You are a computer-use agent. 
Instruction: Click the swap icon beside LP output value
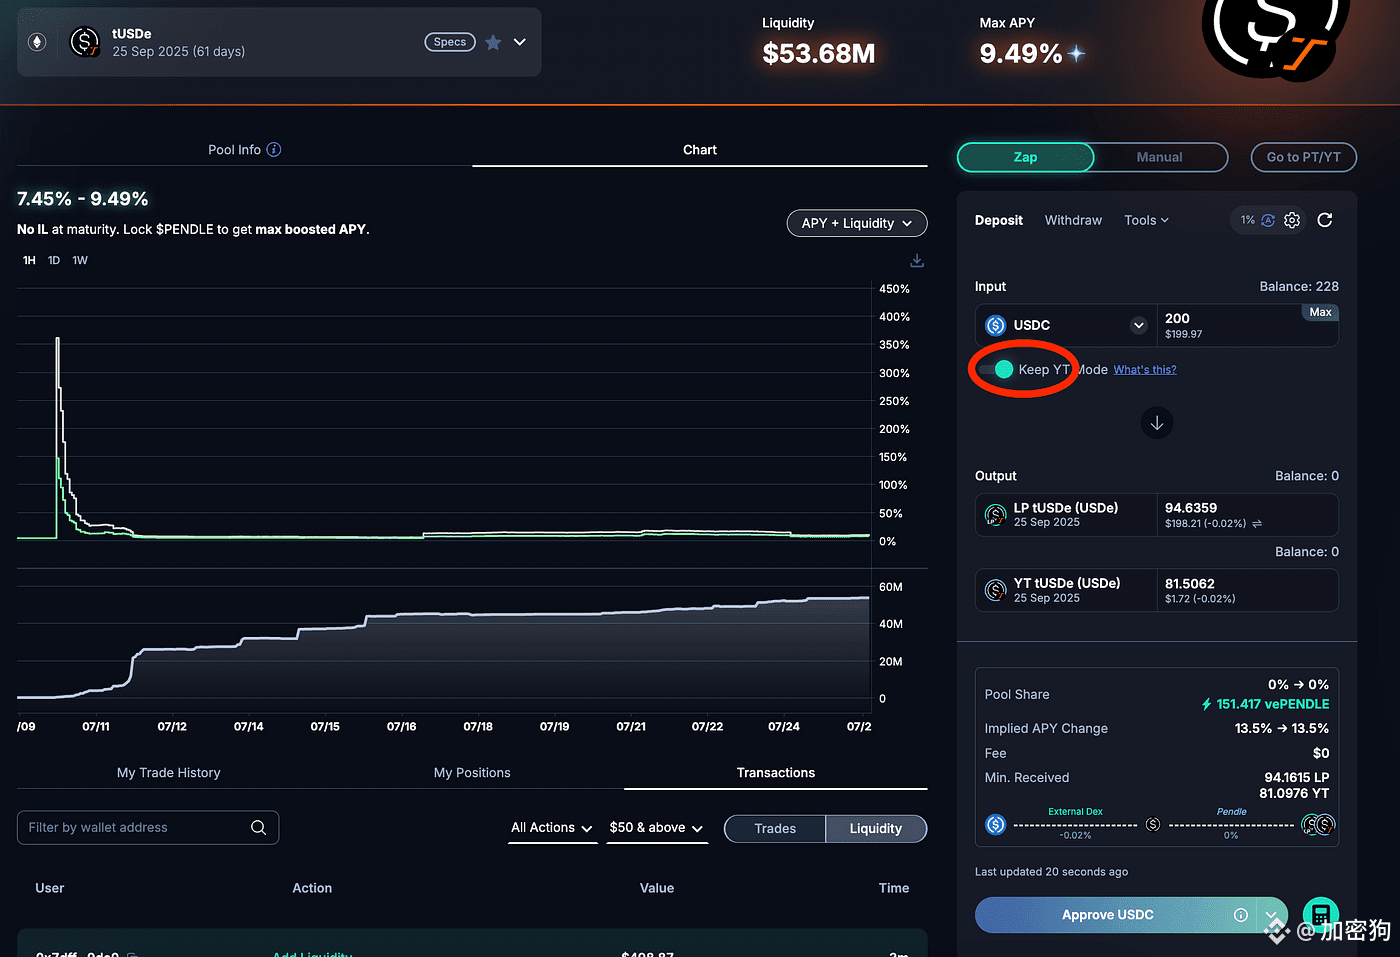point(1257,524)
